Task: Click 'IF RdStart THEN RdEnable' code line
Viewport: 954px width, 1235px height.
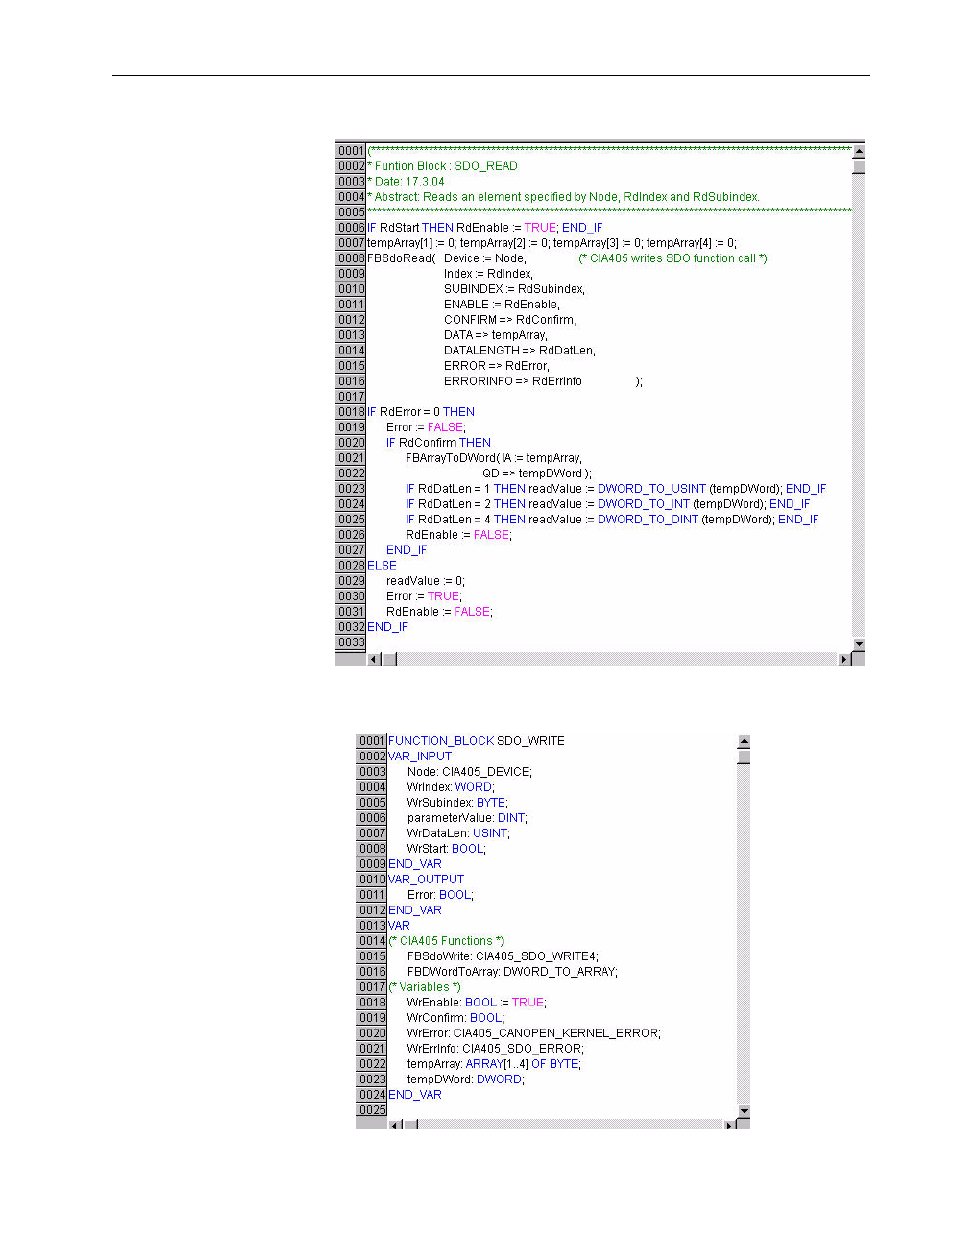Action: coord(484,228)
